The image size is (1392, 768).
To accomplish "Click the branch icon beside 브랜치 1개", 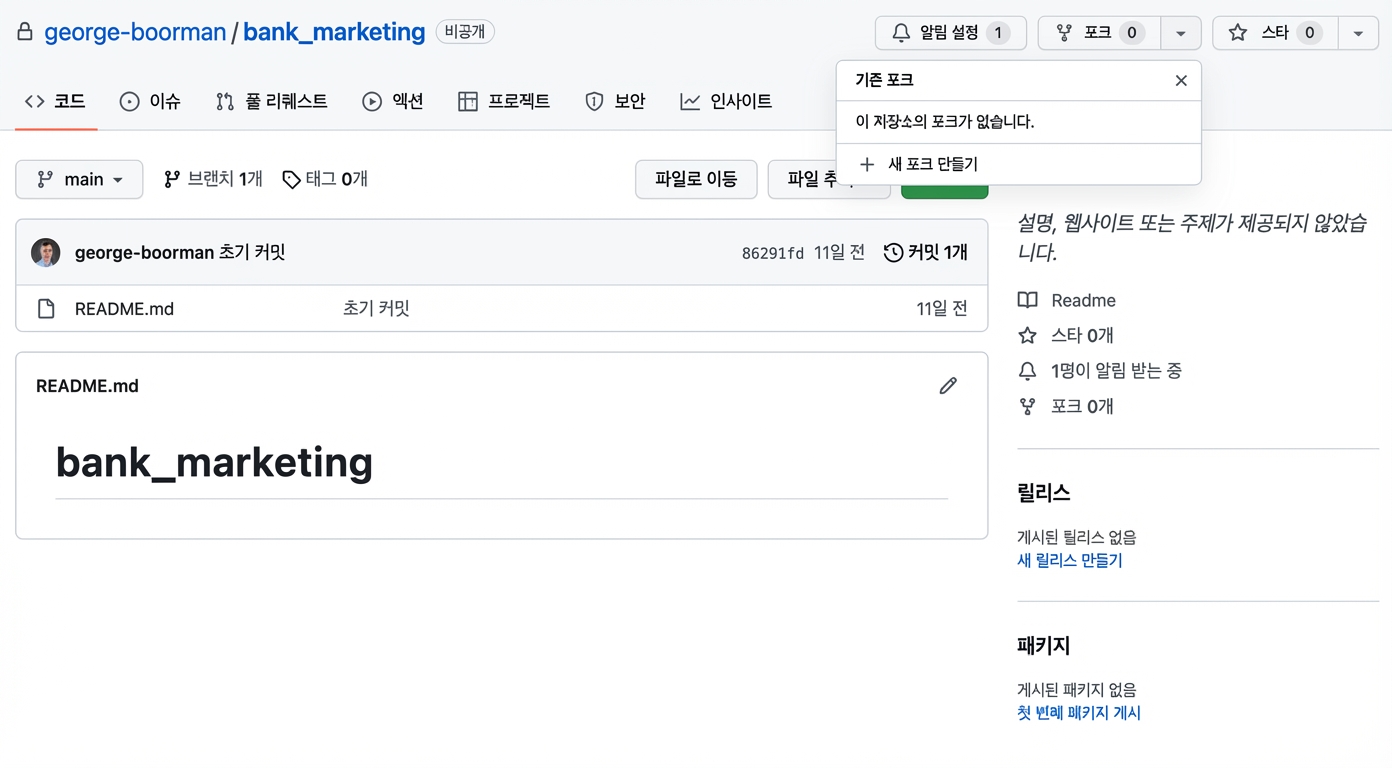I will pos(172,179).
